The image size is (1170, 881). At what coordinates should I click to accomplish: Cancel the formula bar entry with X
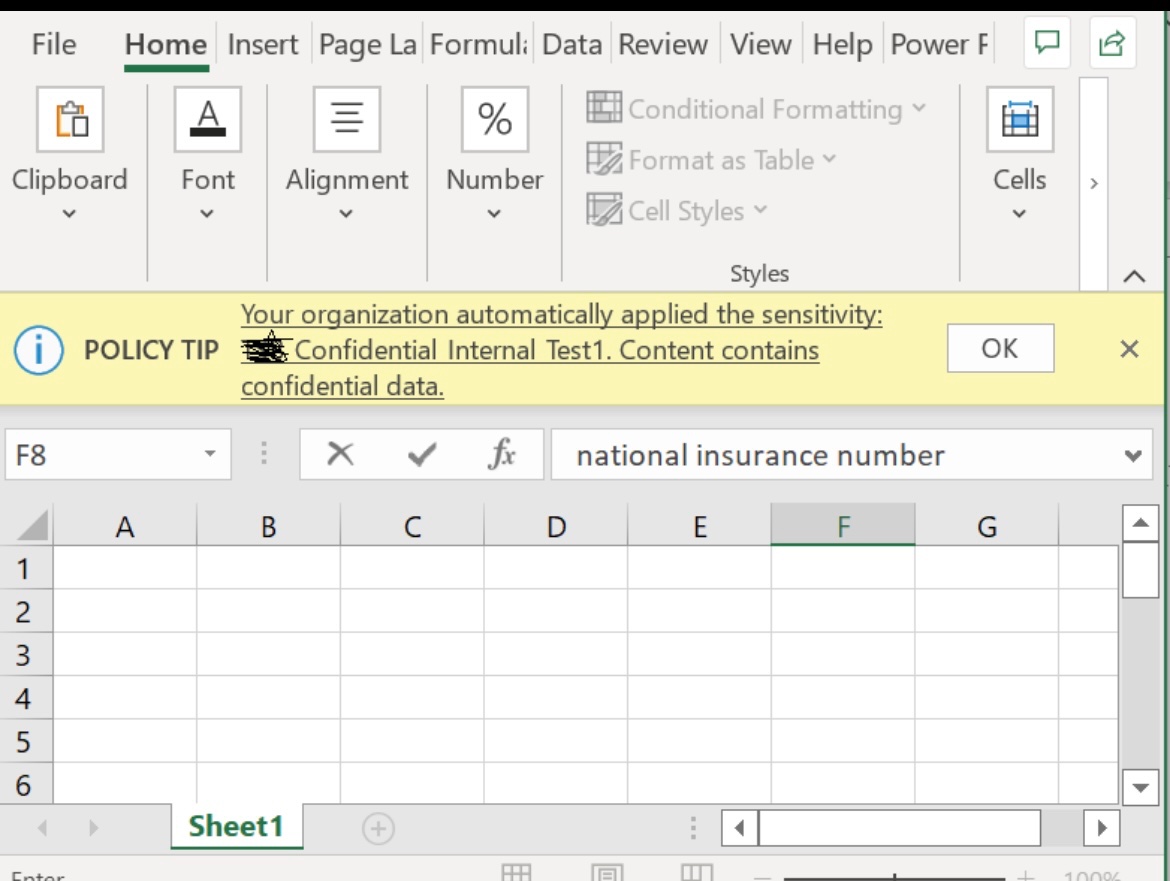[340, 454]
